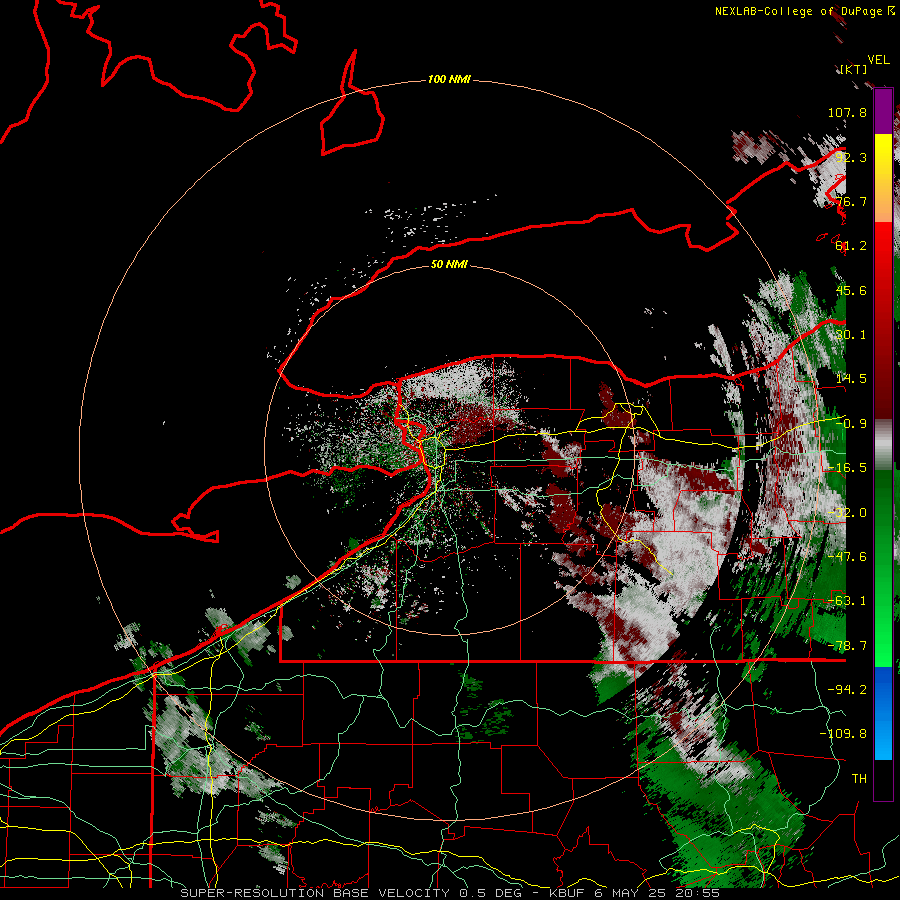
Task: Click the -109.8 velocity scale value
Action: (x=844, y=734)
